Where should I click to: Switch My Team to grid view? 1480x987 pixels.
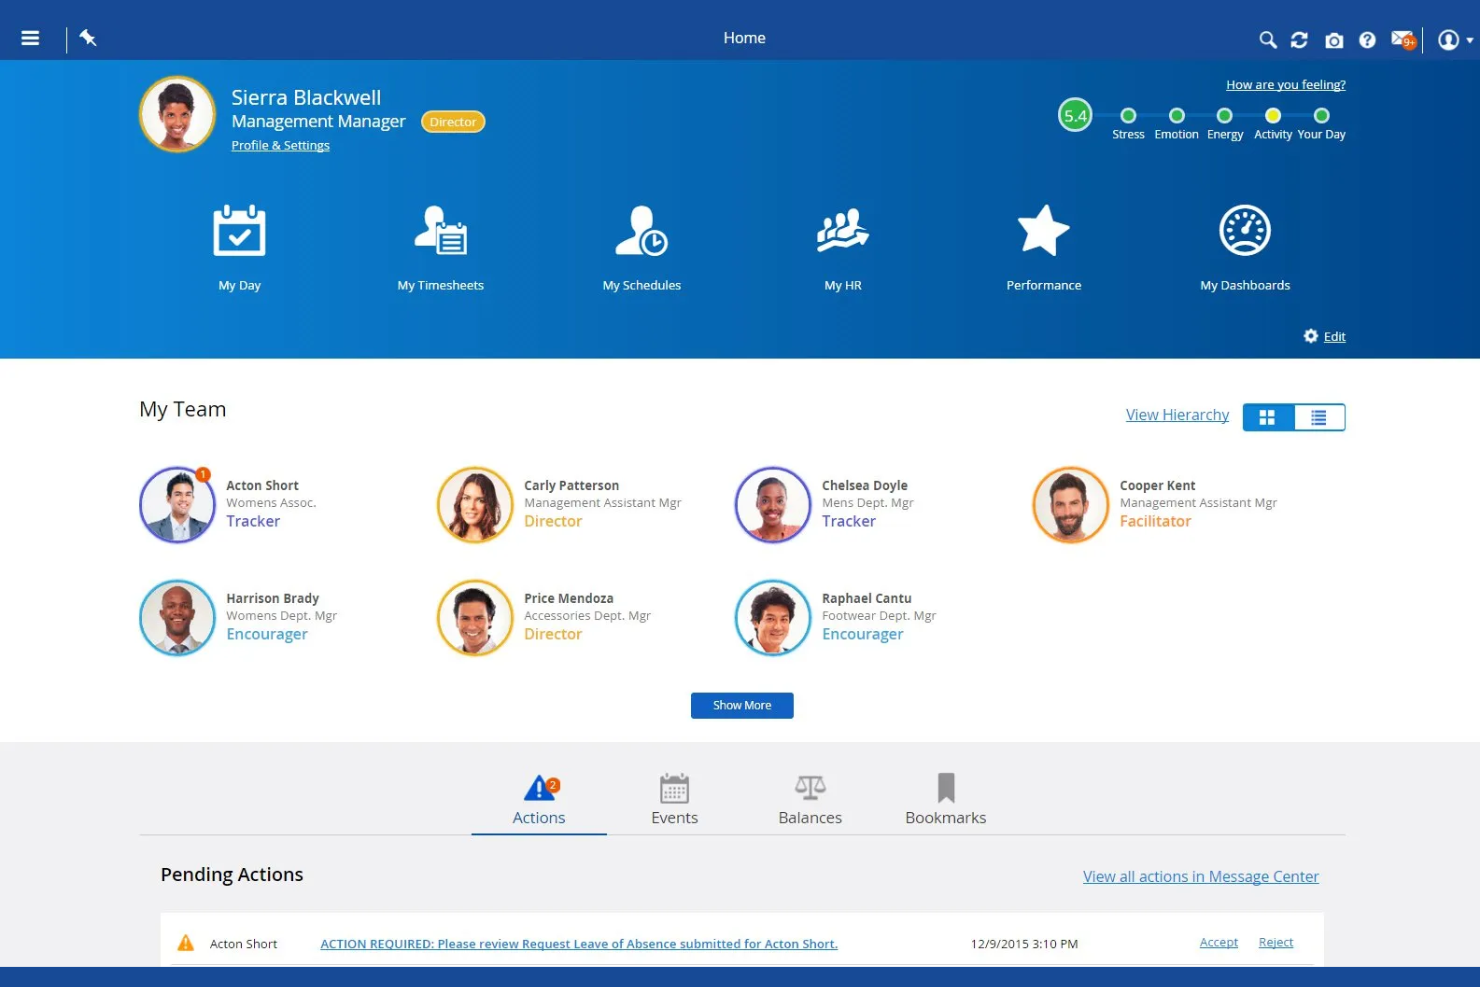(1267, 417)
